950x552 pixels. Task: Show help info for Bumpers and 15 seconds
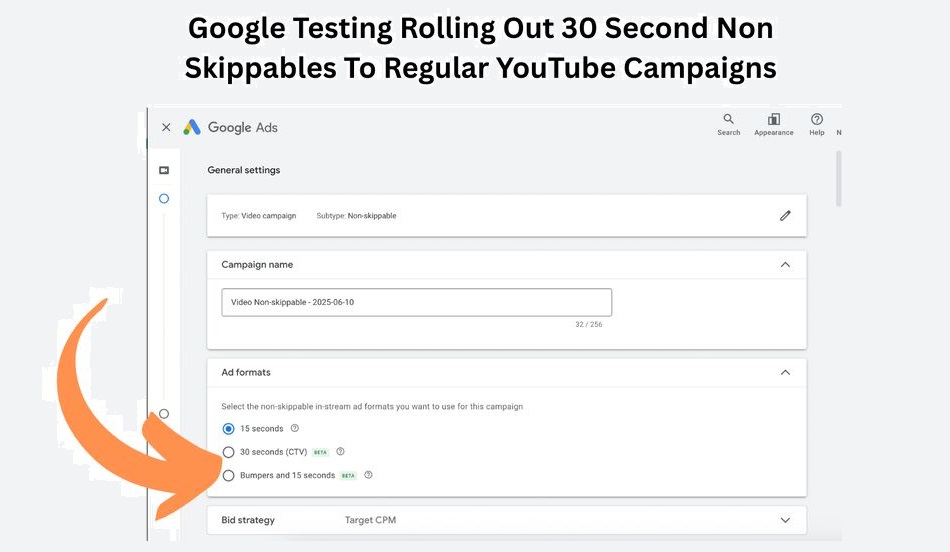pyautogui.click(x=368, y=475)
